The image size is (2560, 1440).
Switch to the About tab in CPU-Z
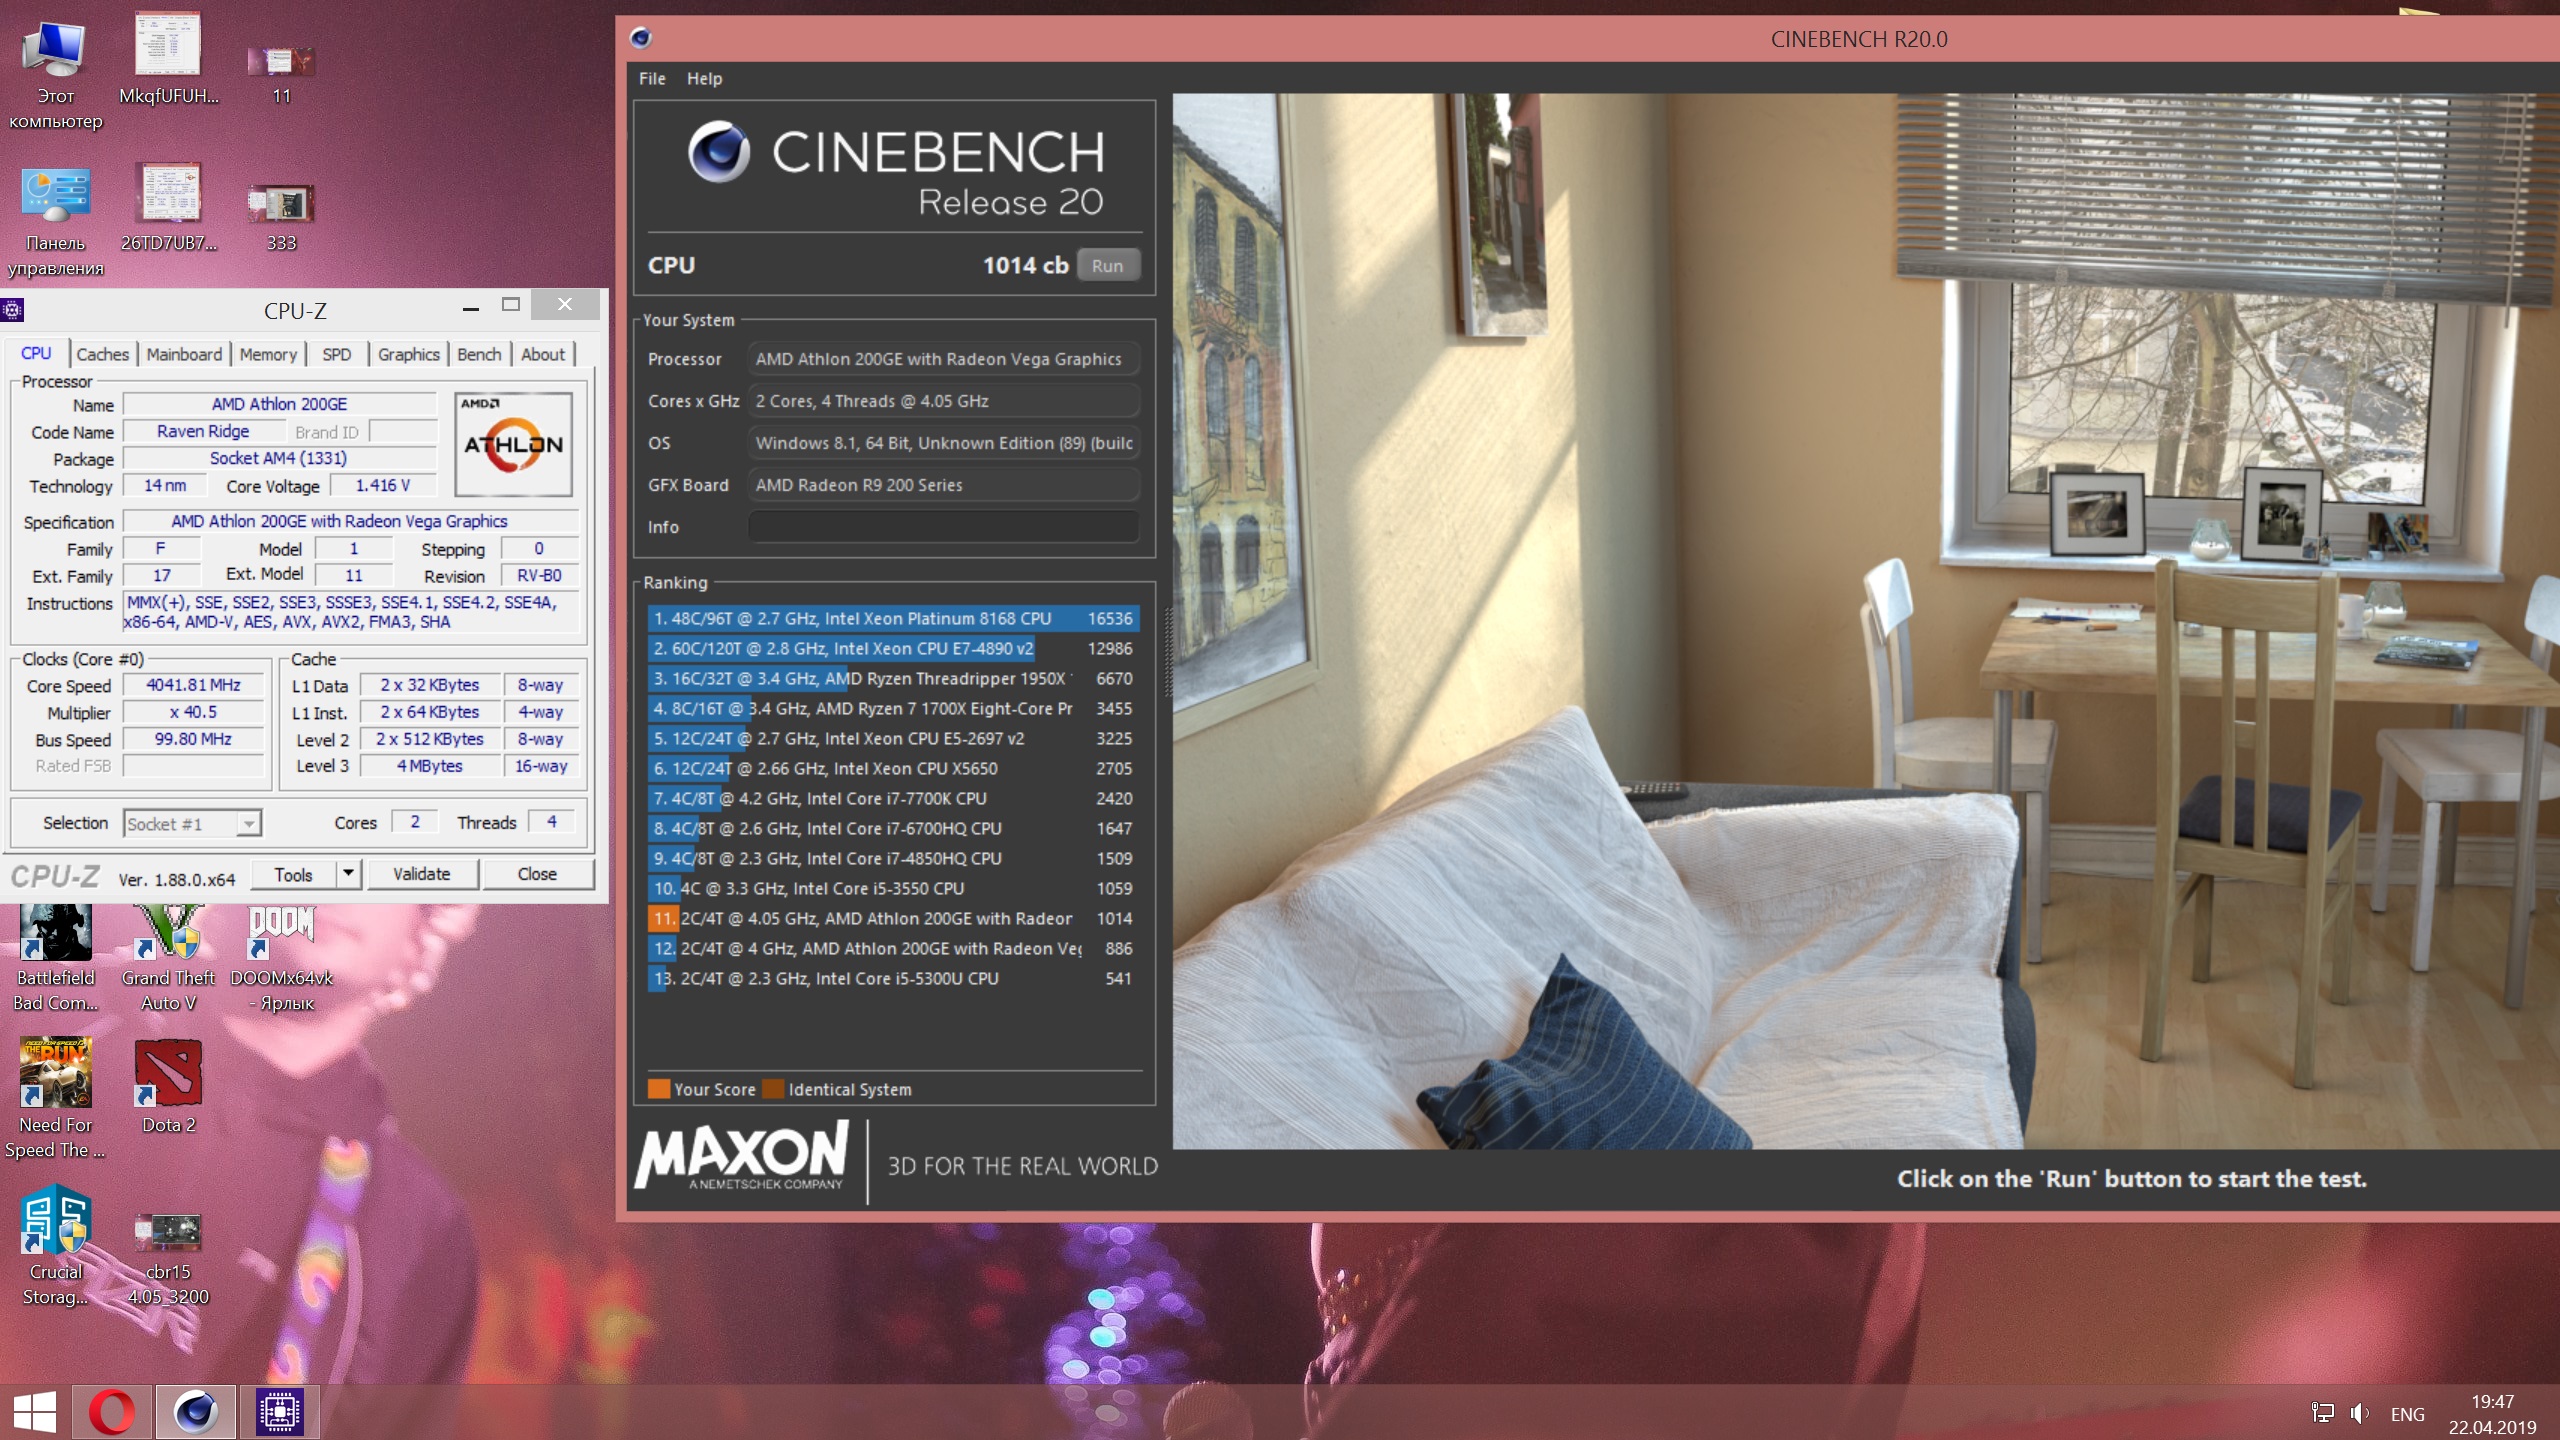pos(543,354)
